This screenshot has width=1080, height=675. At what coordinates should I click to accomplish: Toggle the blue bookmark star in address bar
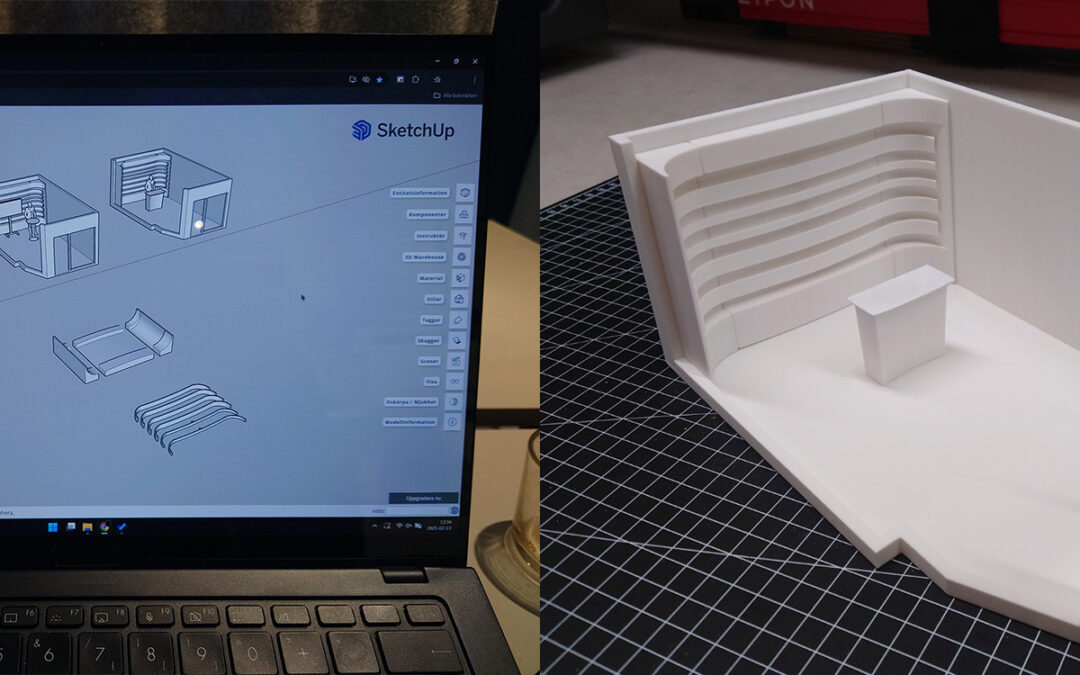point(379,79)
